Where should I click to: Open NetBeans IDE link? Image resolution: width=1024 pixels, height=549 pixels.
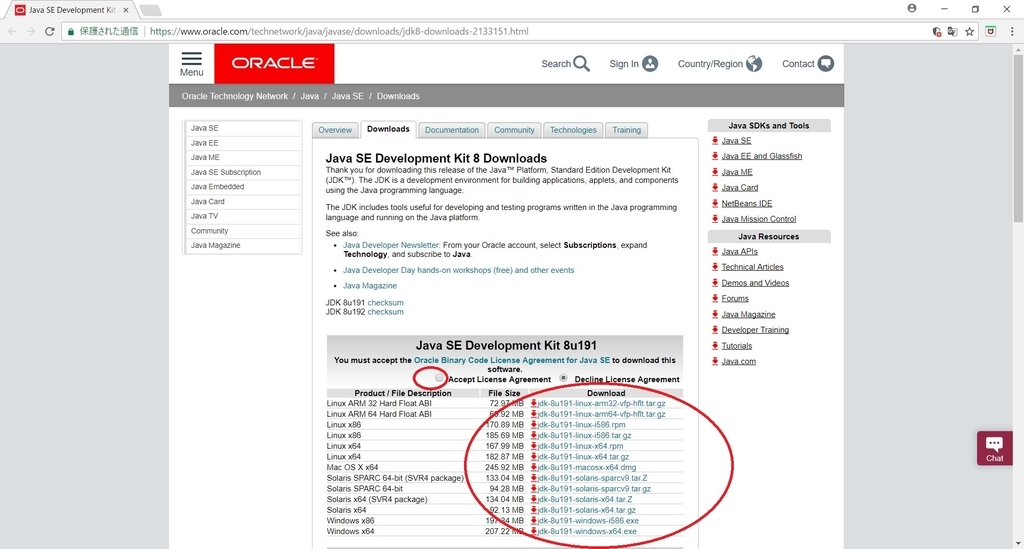tap(746, 204)
